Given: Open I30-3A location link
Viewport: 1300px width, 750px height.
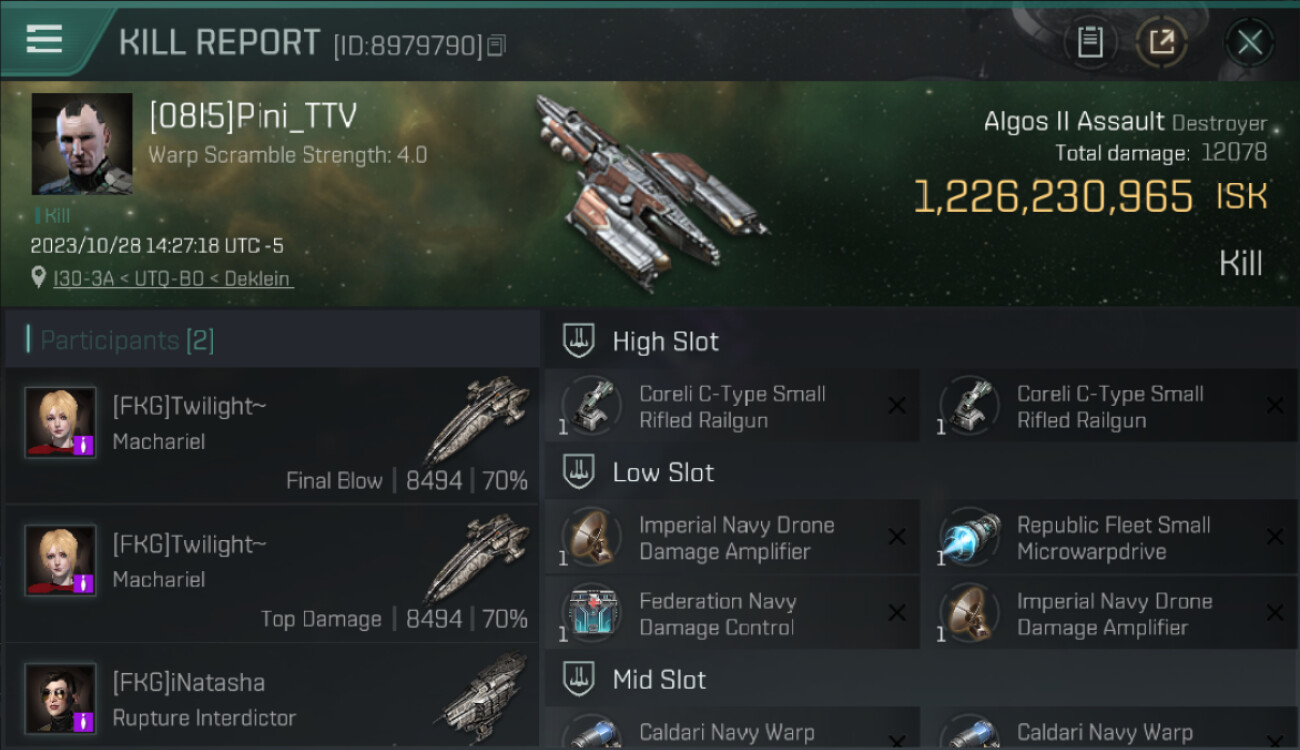Looking at the screenshot, I should pyautogui.click(x=173, y=278).
